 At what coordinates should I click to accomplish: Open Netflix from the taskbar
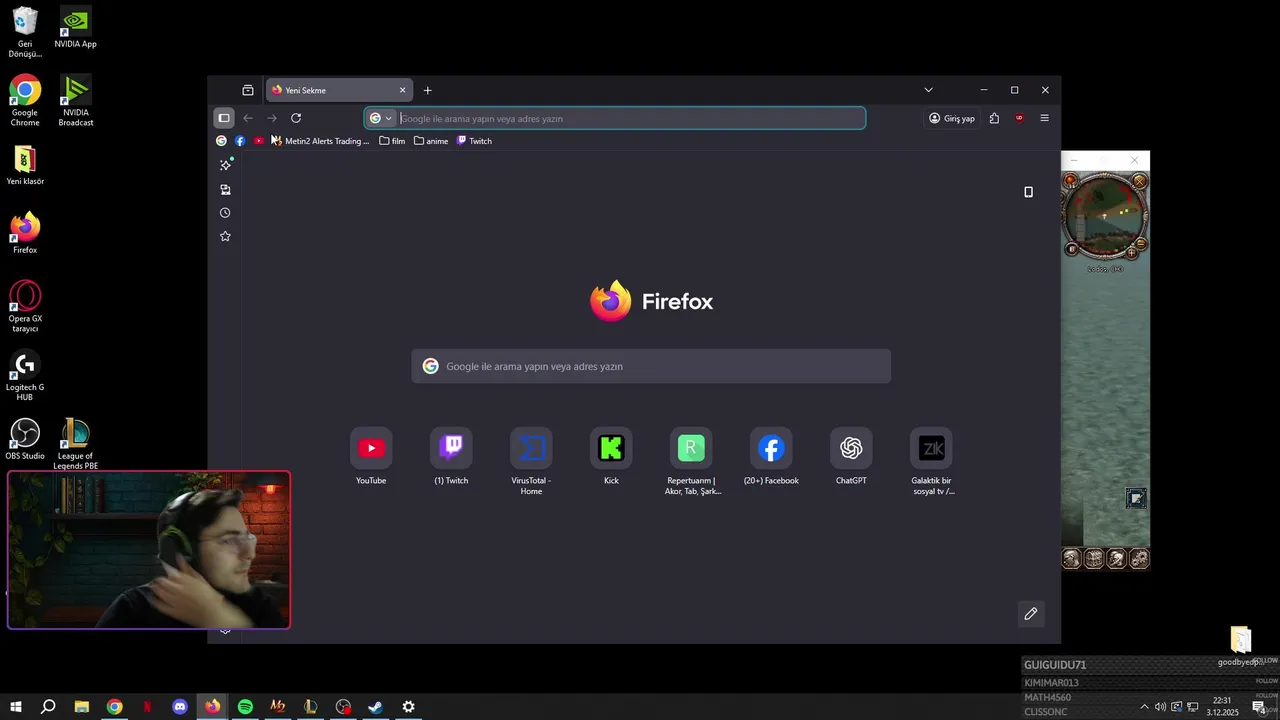(147, 707)
